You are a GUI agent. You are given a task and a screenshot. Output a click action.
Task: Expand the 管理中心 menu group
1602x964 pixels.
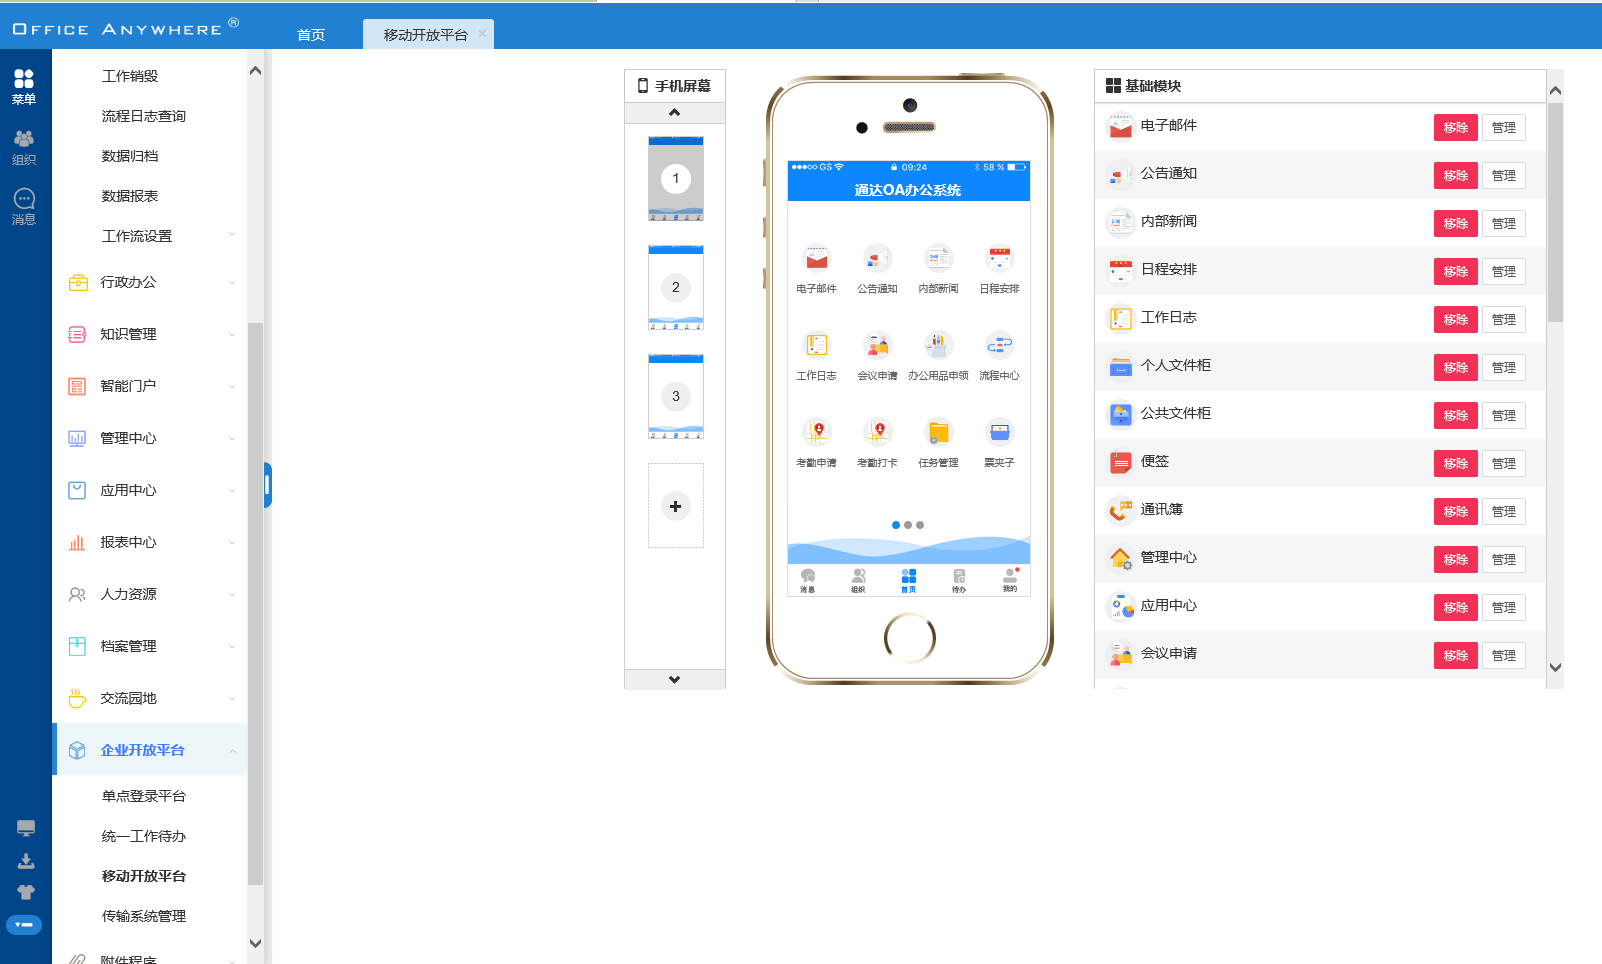150,438
